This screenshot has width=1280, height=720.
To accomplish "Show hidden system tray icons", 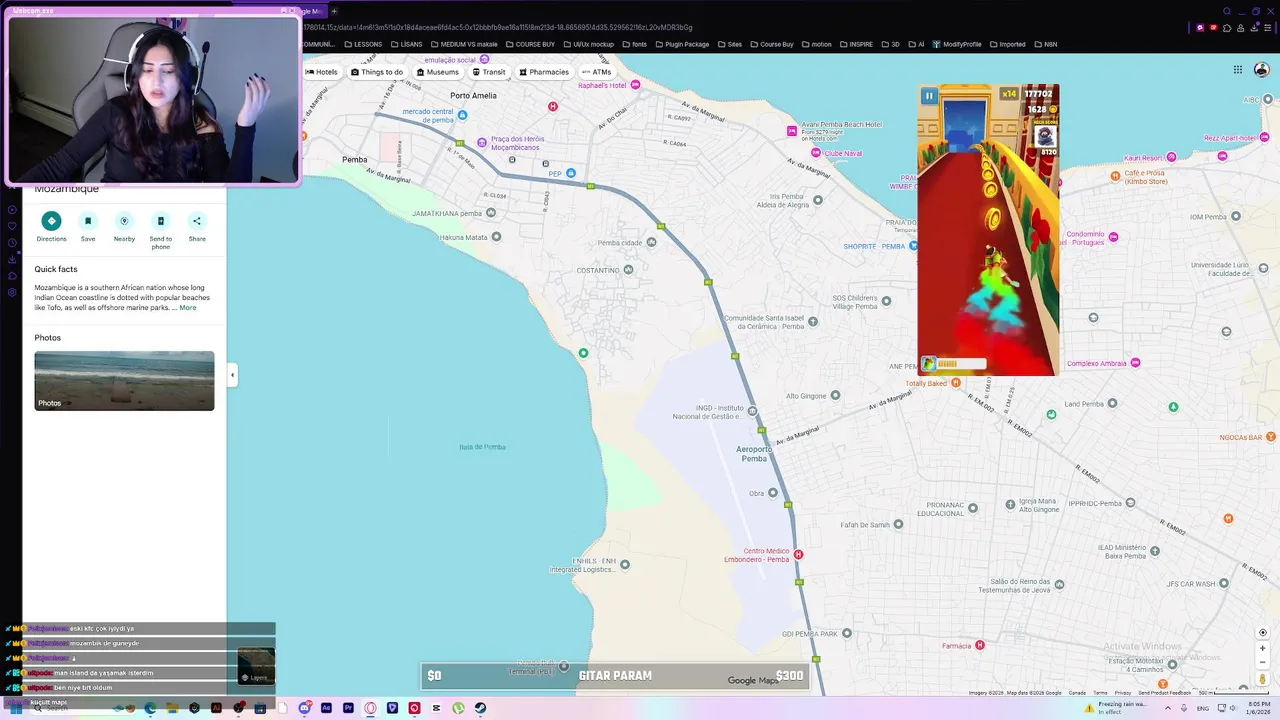I will [x=1167, y=708].
